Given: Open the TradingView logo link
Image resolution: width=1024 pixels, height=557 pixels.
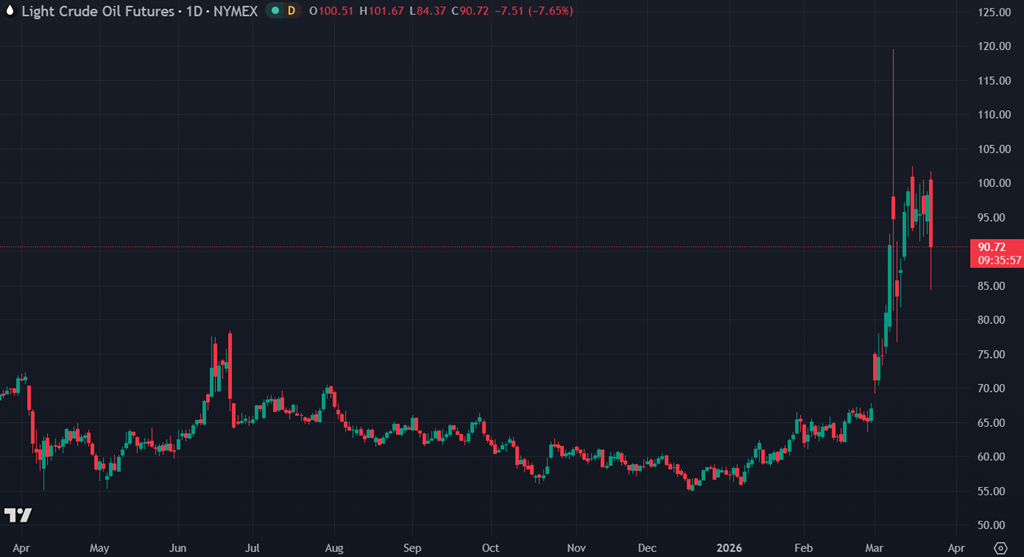Looking at the screenshot, I should tap(17, 515).
